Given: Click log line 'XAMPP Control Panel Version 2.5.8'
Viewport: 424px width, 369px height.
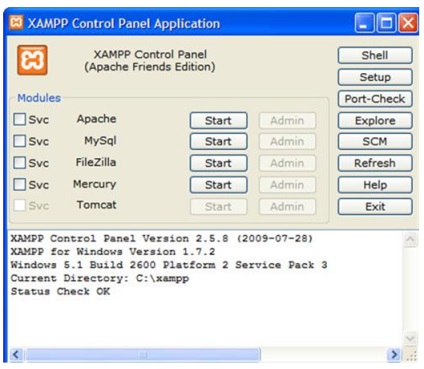Looking at the screenshot, I should tap(162, 239).
